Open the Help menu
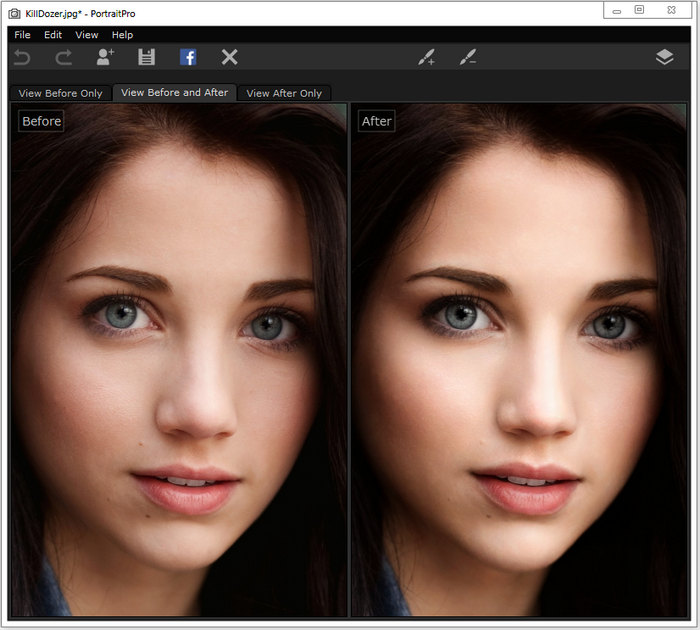The height and width of the screenshot is (630, 700). tap(122, 35)
